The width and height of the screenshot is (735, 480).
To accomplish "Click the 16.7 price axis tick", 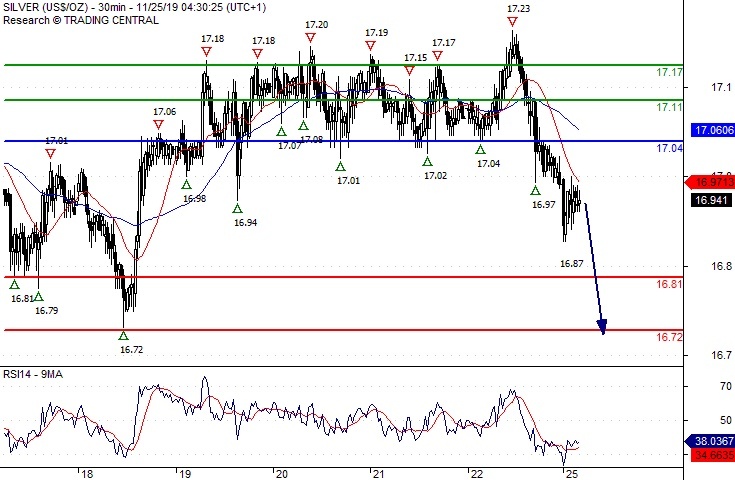I will click(721, 355).
